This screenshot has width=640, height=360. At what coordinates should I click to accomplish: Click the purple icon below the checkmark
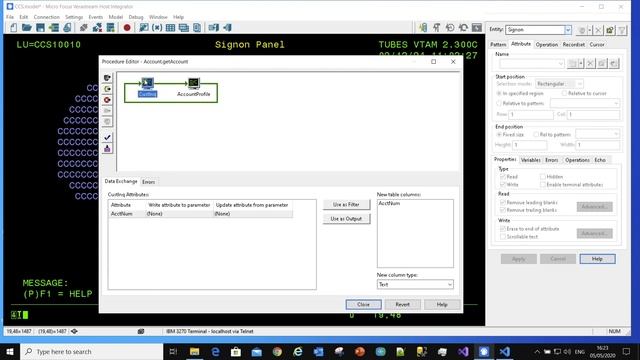tap(107, 149)
